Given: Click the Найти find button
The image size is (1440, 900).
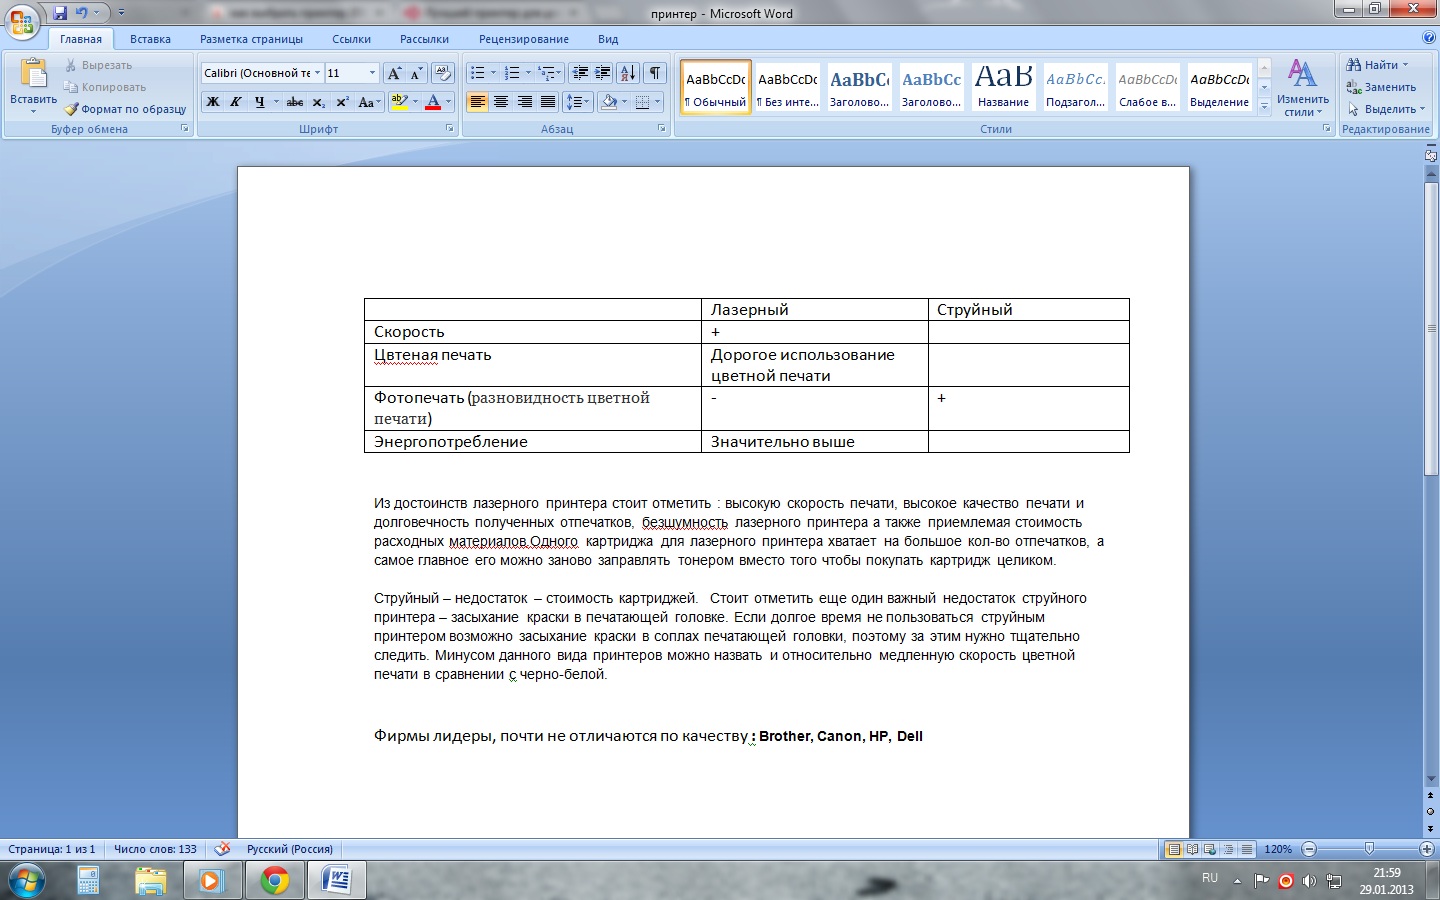Looking at the screenshot, I should pyautogui.click(x=1378, y=65).
